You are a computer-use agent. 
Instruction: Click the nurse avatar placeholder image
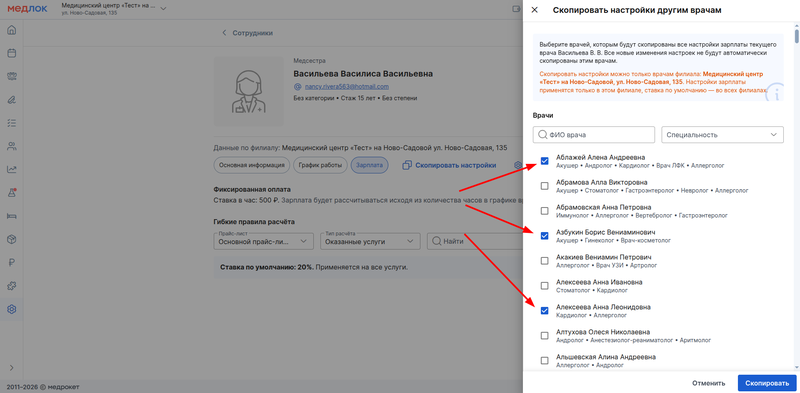pos(248,92)
